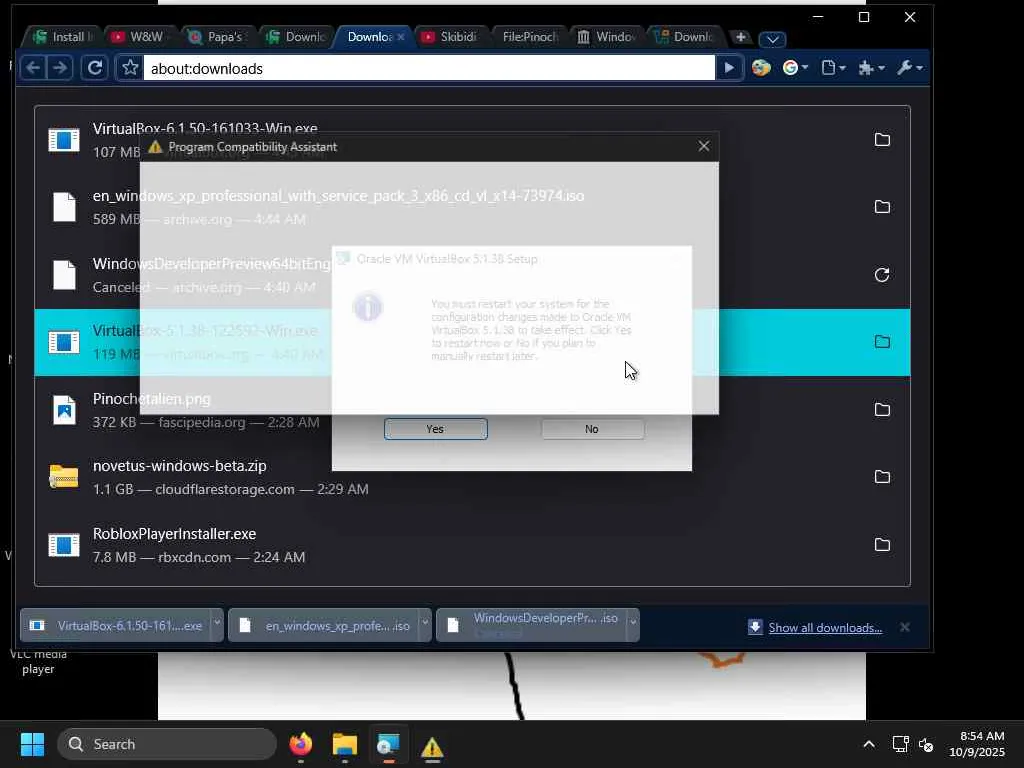Open containing folder for Windows XP iso

pos(882,207)
